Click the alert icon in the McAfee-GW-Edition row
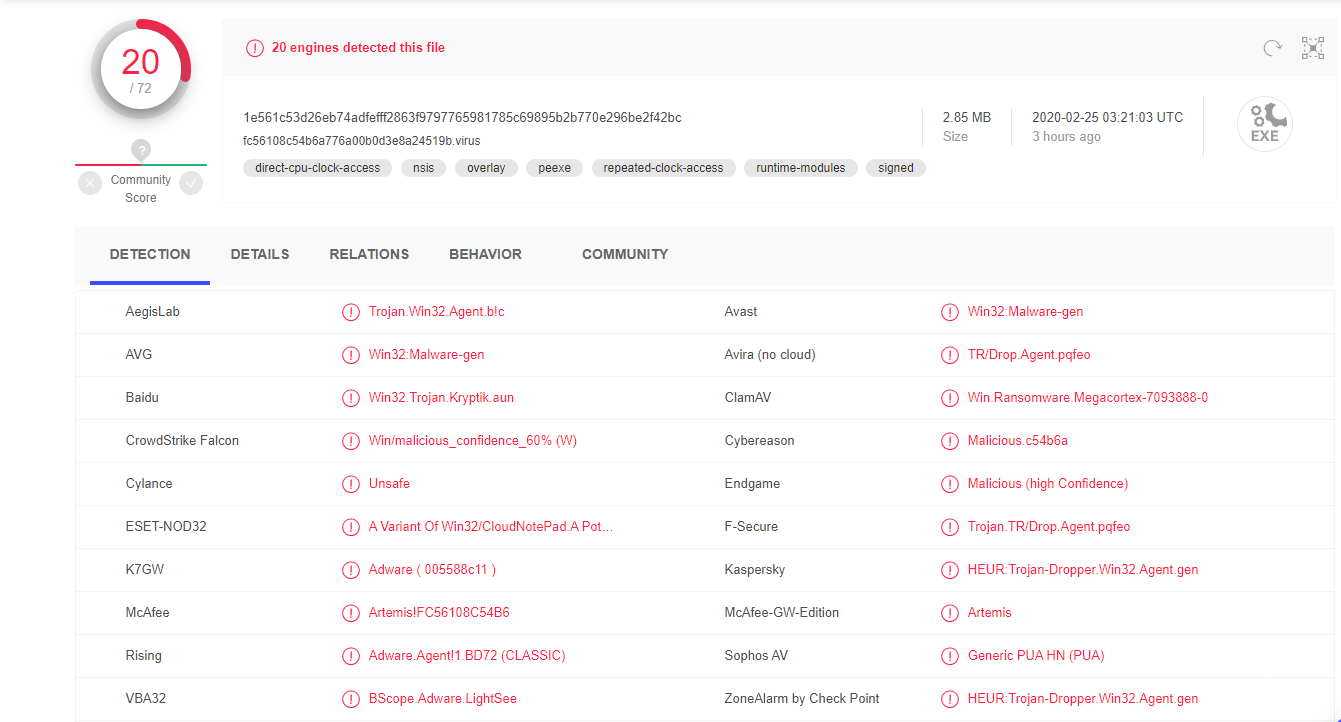 pyautogui.click(x=950, y=613)
